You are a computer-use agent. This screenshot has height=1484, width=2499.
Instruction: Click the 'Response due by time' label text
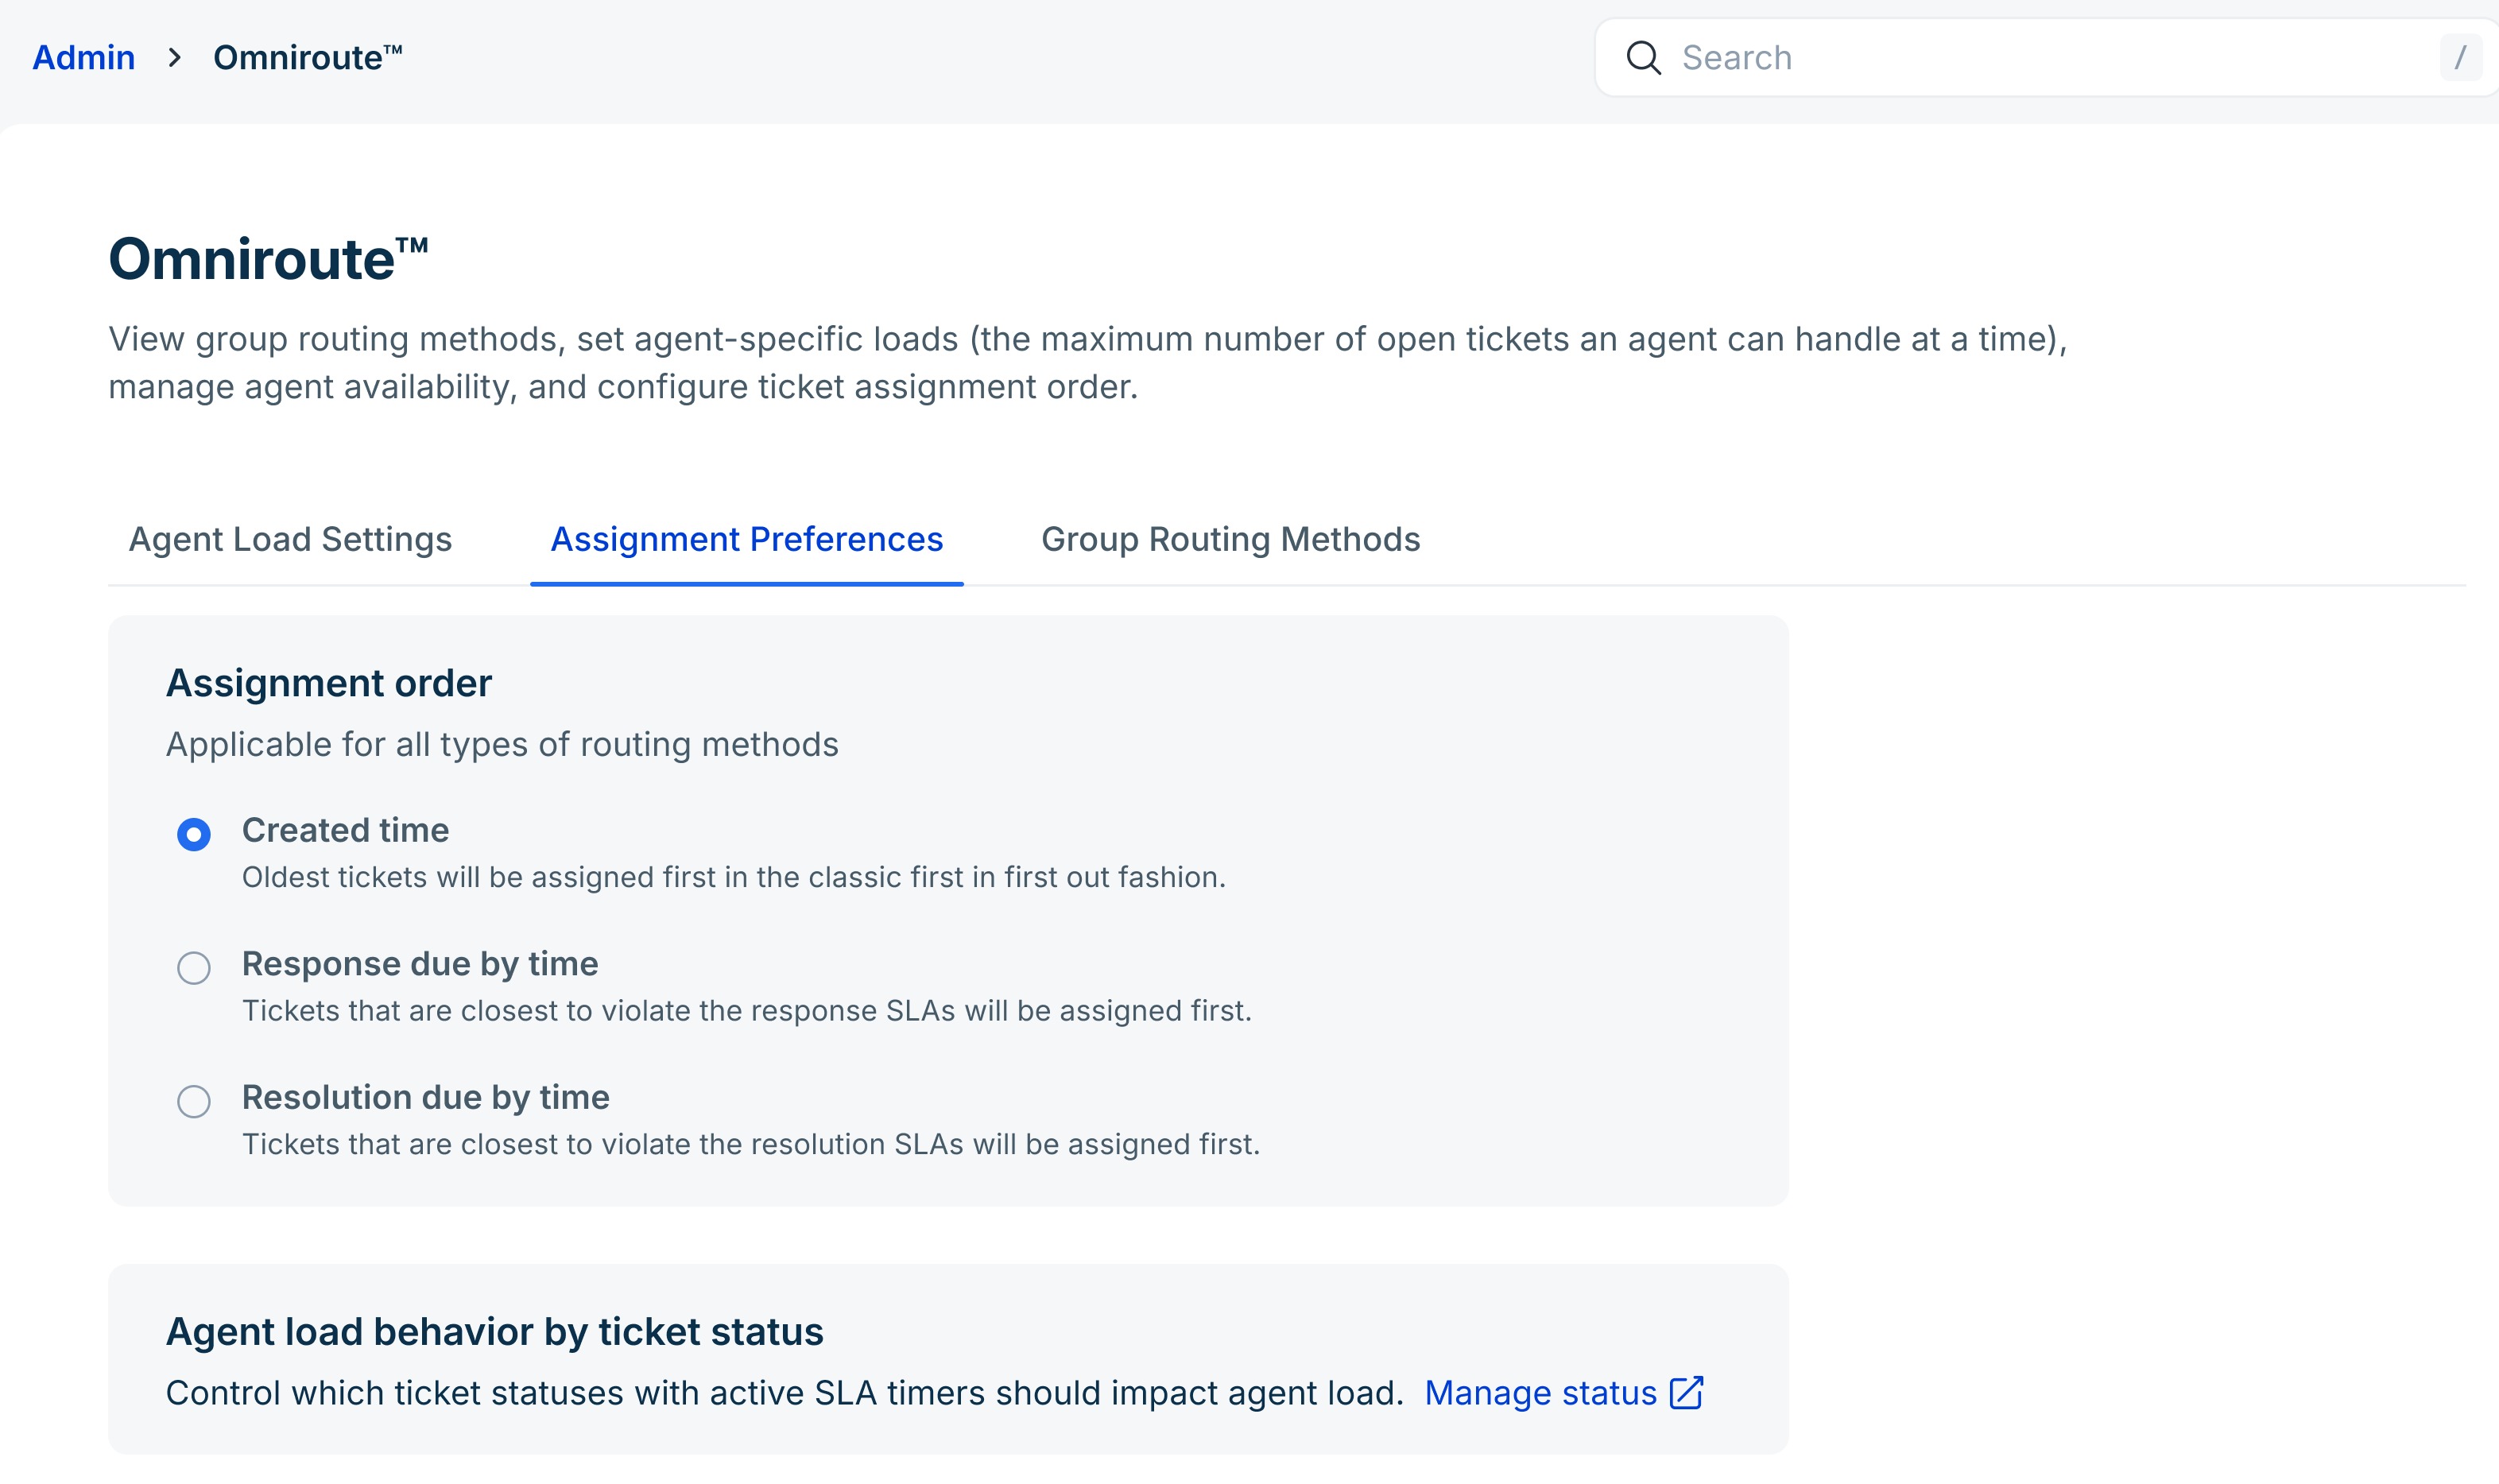point(420,964)
